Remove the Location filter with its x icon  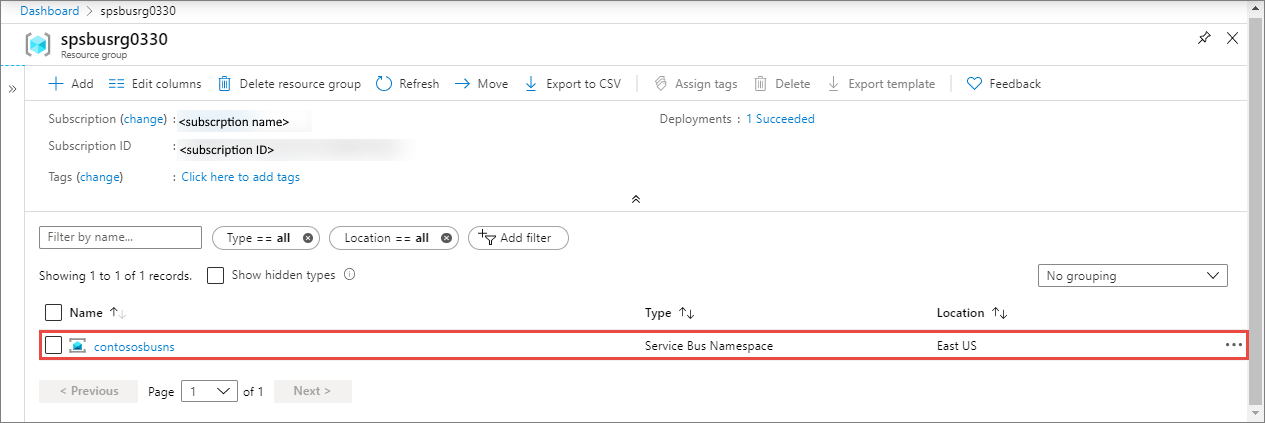[x=446, y=238]
